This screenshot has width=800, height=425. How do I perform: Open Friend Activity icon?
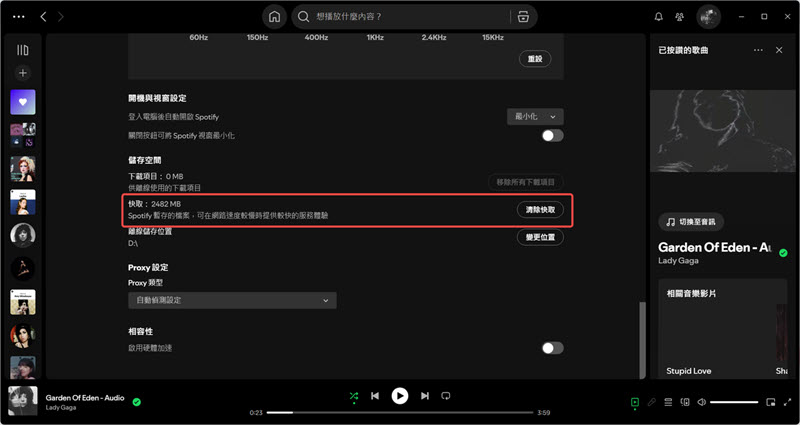point(679,17)
